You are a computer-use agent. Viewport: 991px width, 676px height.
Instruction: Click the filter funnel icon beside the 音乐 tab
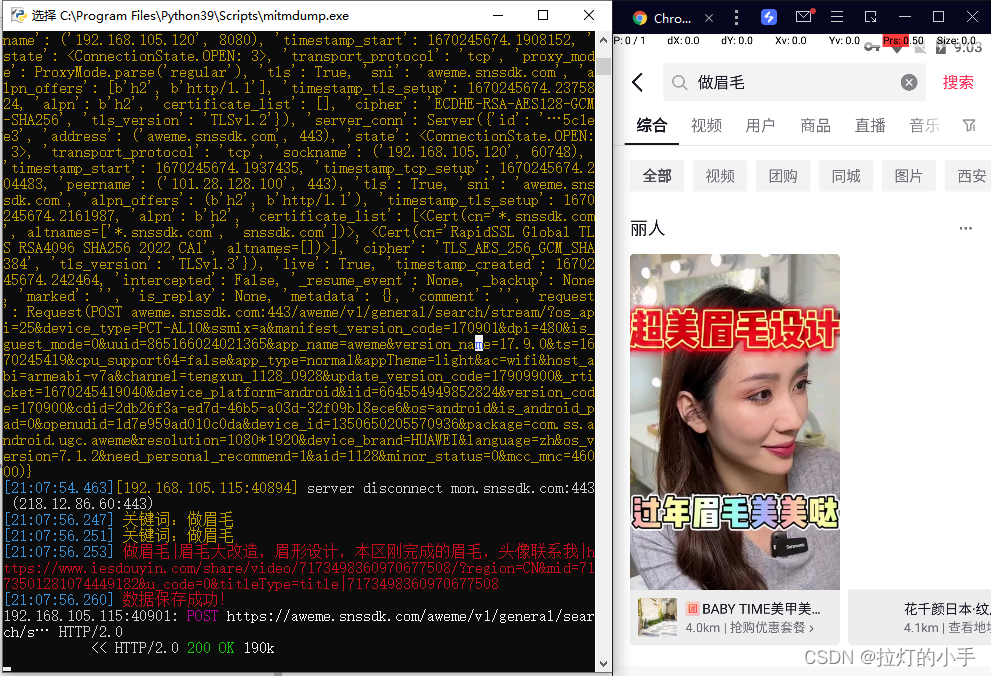(x=967, y=126)
